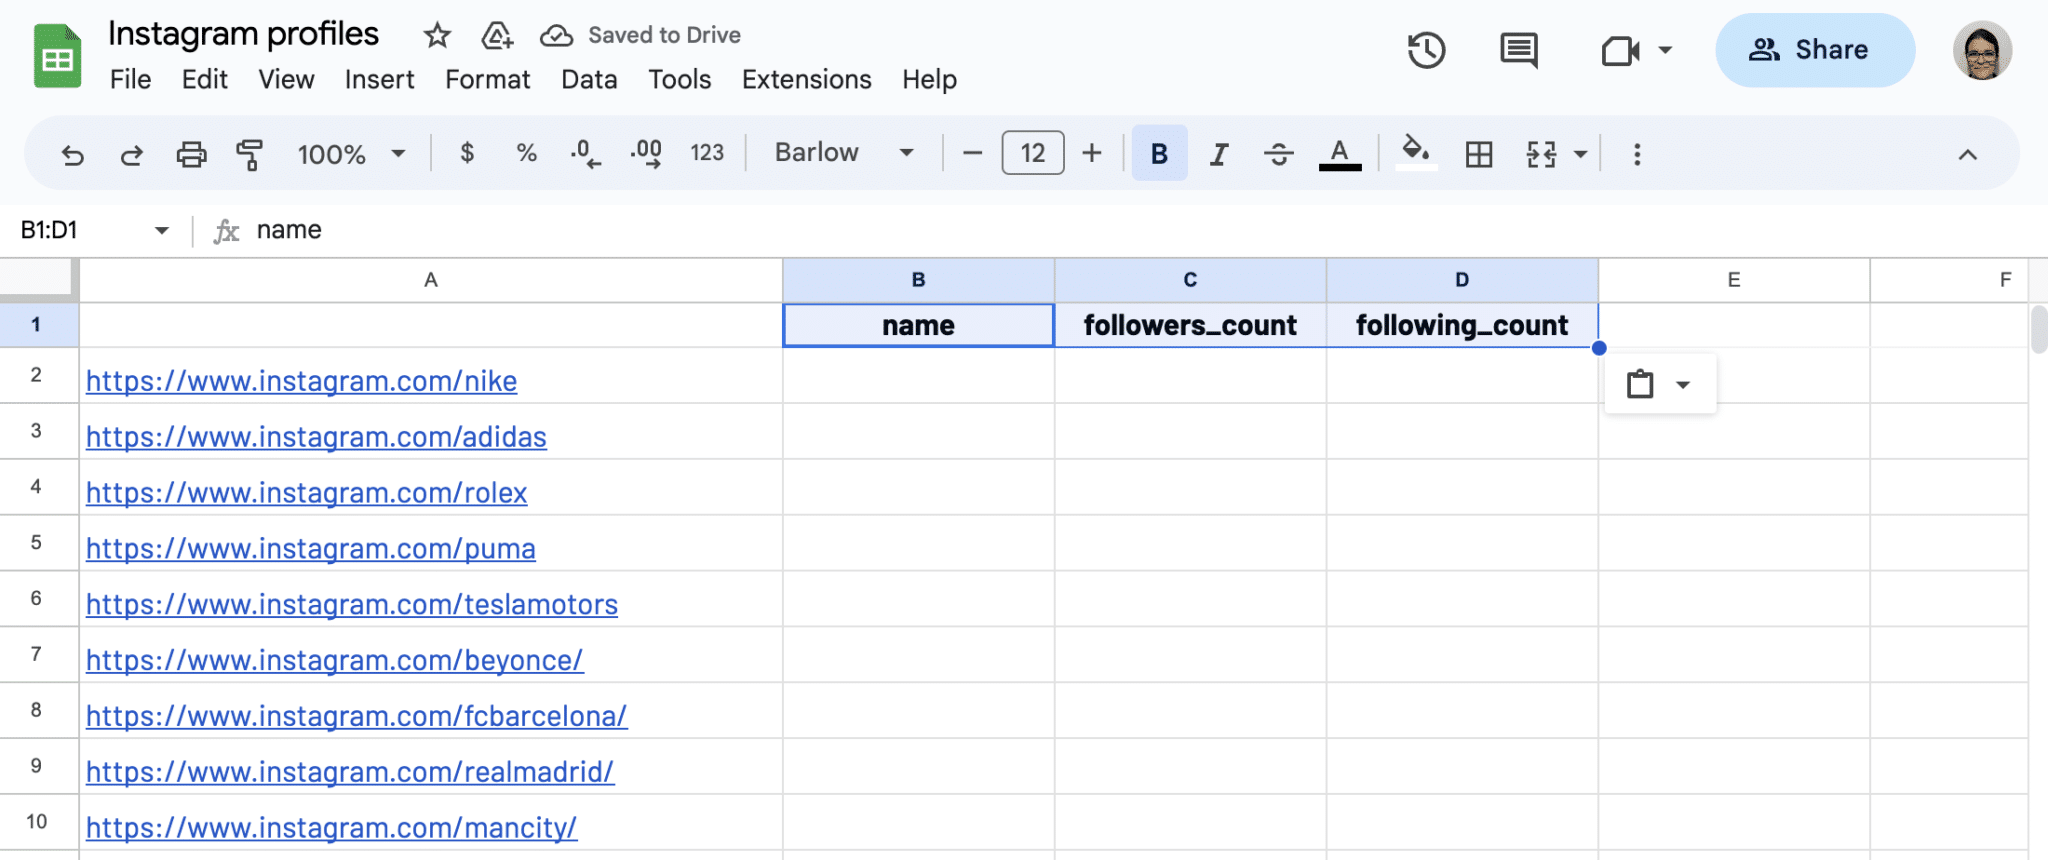
Task: Toggle bold formatting
Action: (1159, 153)
